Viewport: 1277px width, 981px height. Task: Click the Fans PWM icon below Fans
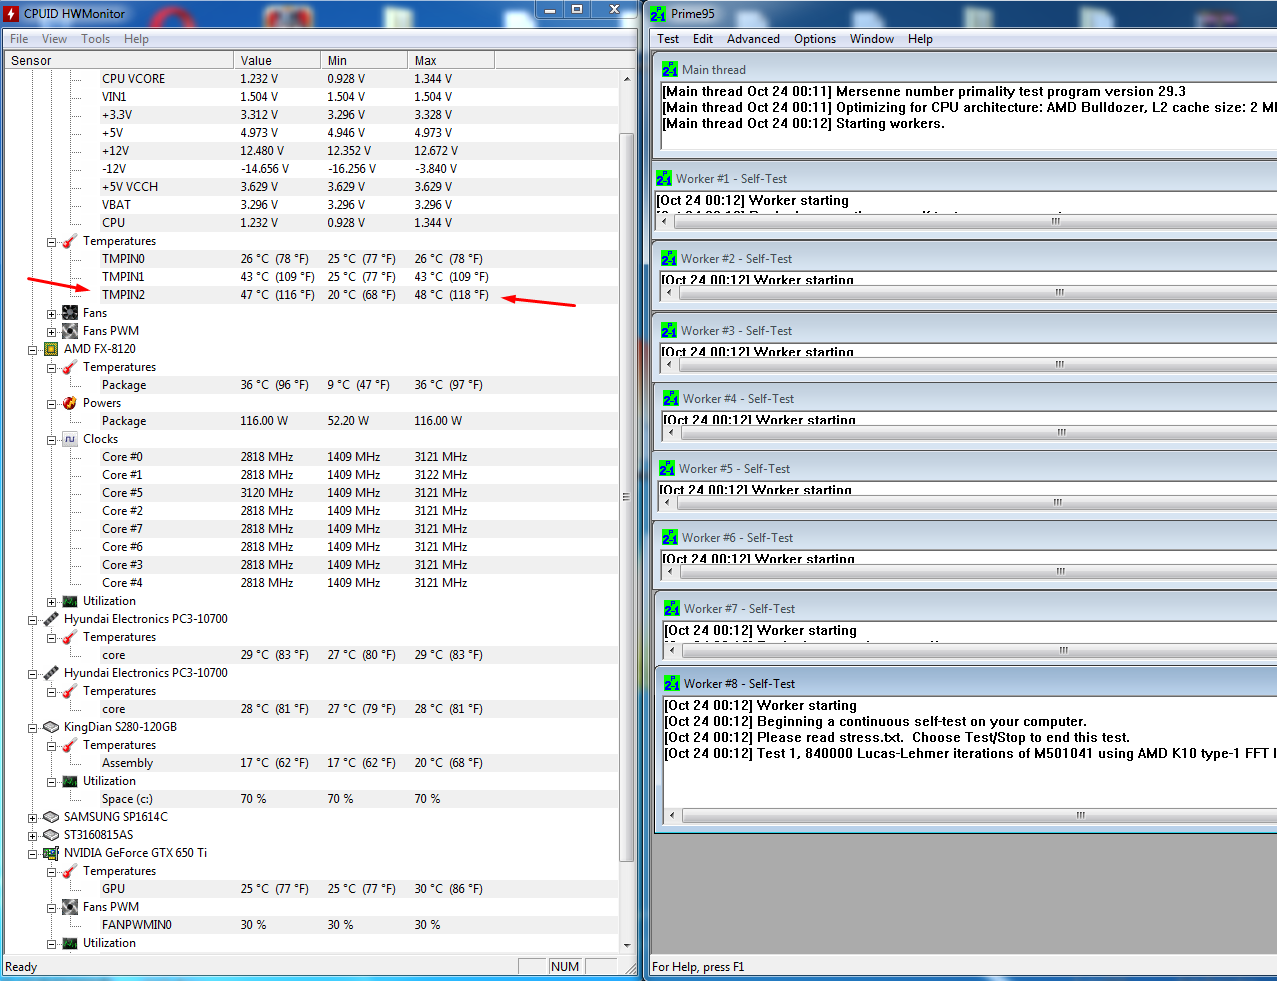tap(70, 331)
